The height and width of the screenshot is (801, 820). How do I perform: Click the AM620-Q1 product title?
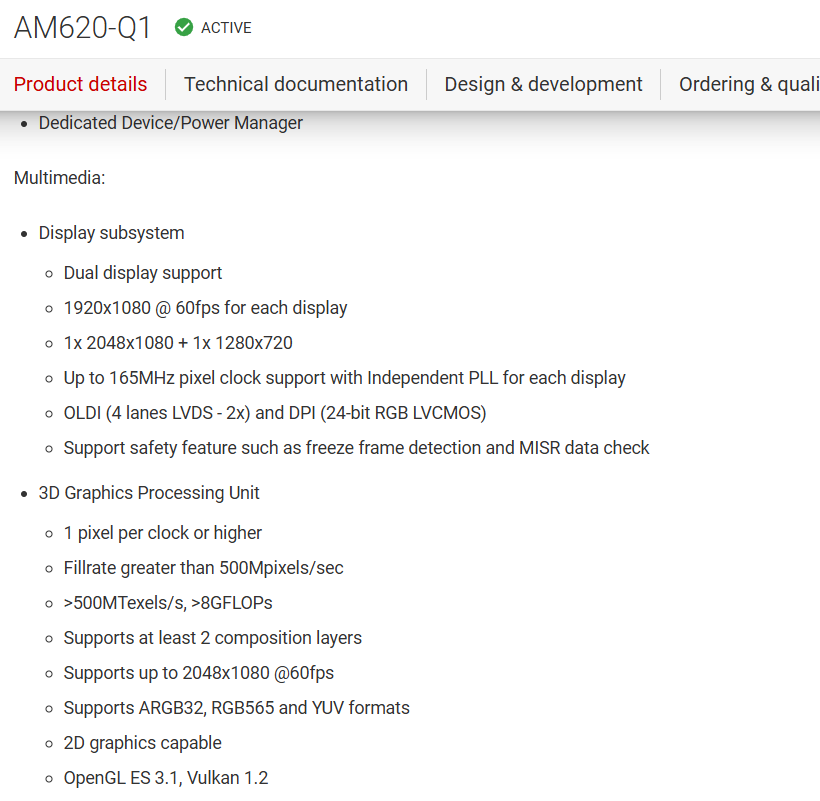[x=83, y=28]
